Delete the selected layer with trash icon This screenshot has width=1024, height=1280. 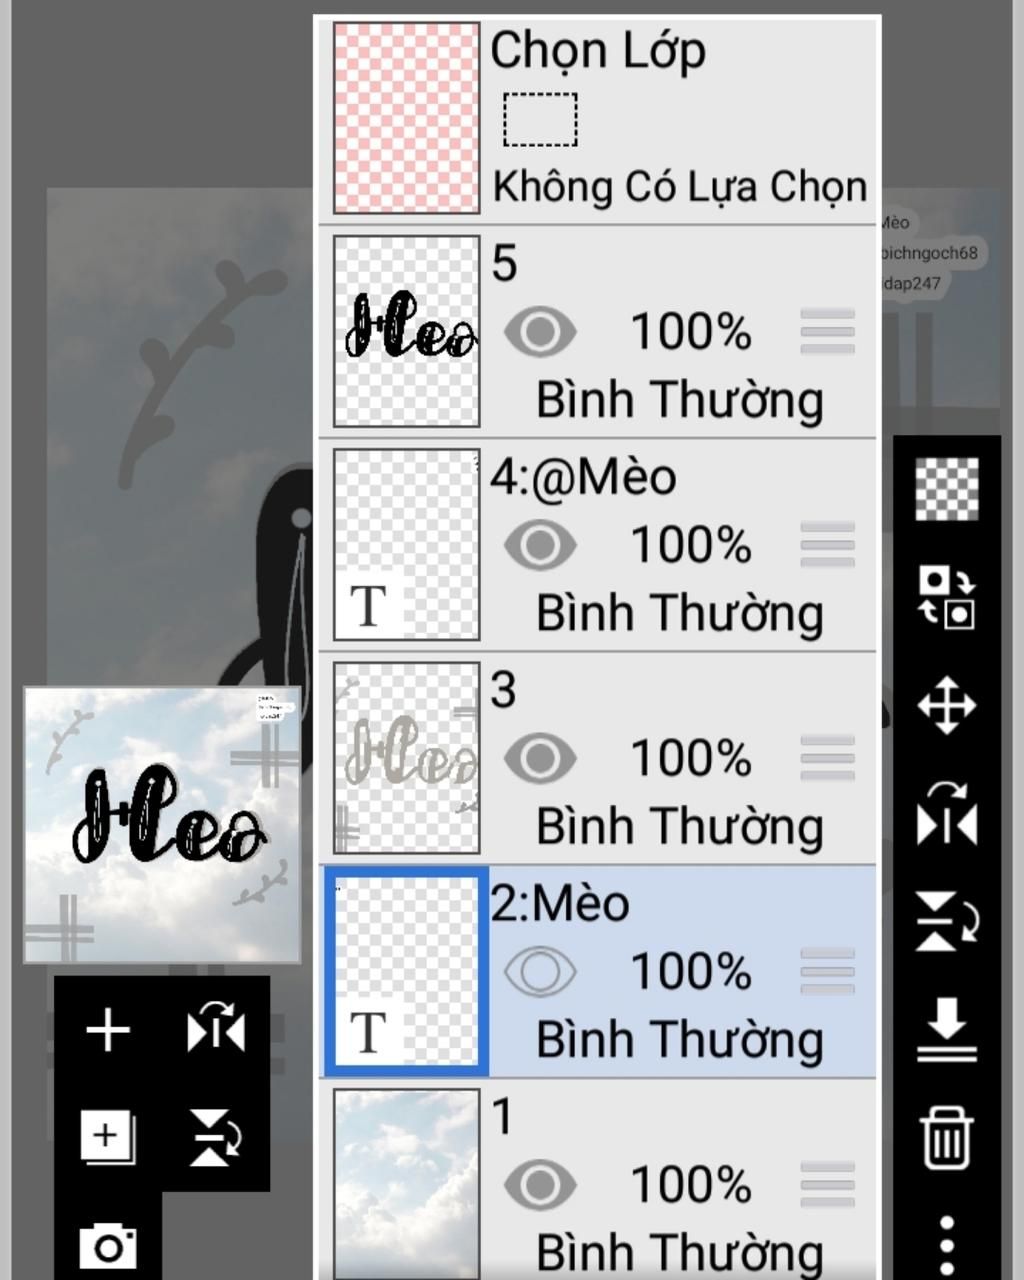coord(947,1137)
